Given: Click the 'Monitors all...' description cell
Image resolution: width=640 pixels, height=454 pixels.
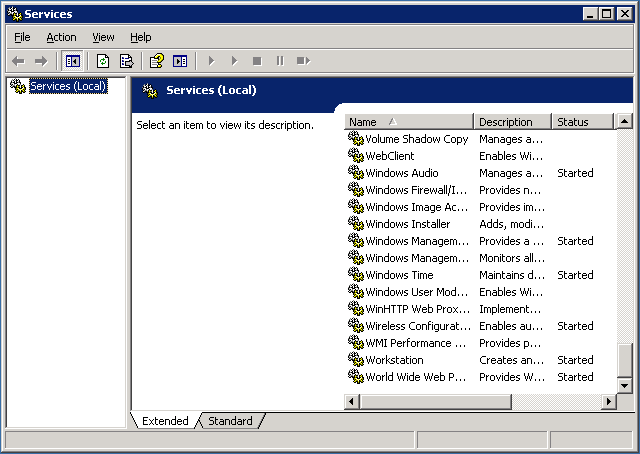Looking at the screenshot, I should [512, 258].
